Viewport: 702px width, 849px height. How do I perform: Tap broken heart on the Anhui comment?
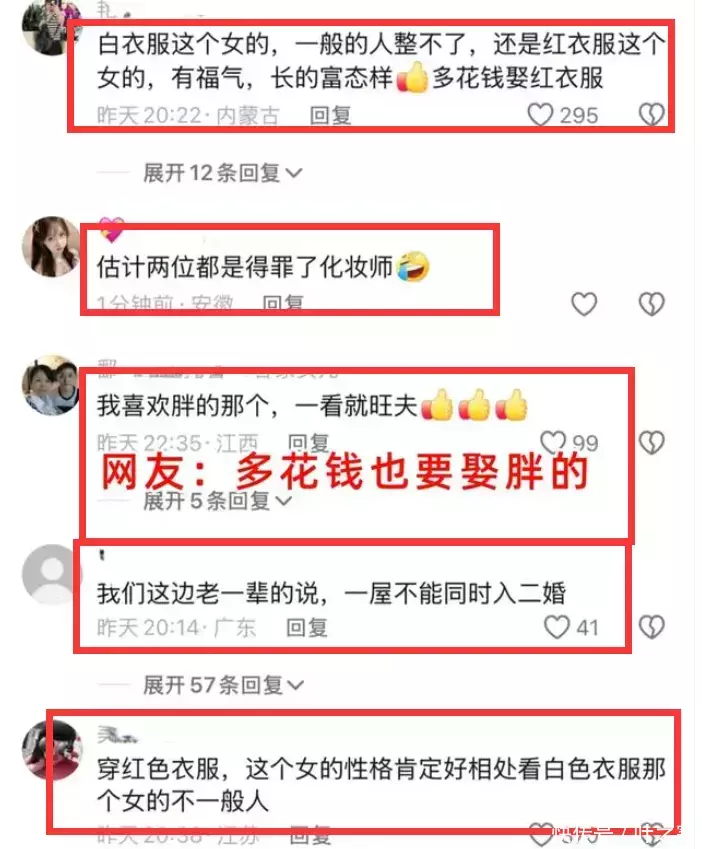point(651,304)
